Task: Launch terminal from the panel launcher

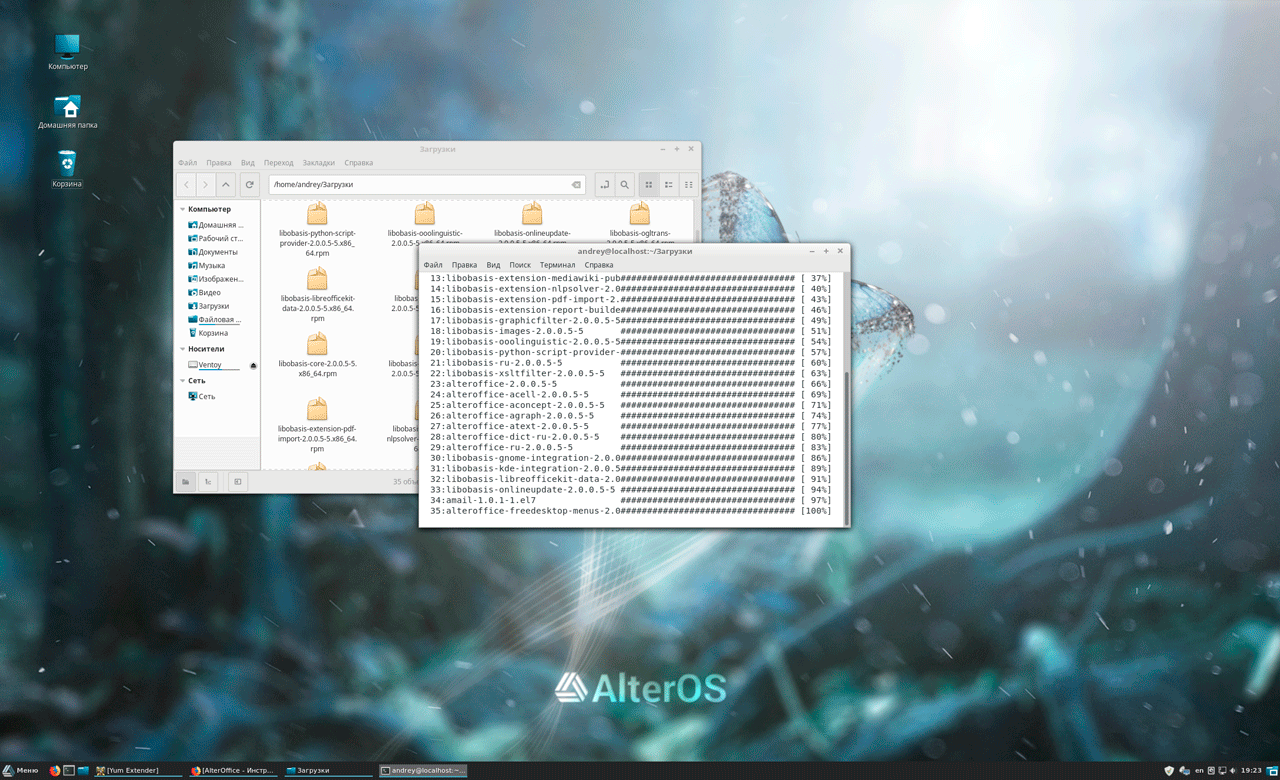Action: click(x=69, y=770)
